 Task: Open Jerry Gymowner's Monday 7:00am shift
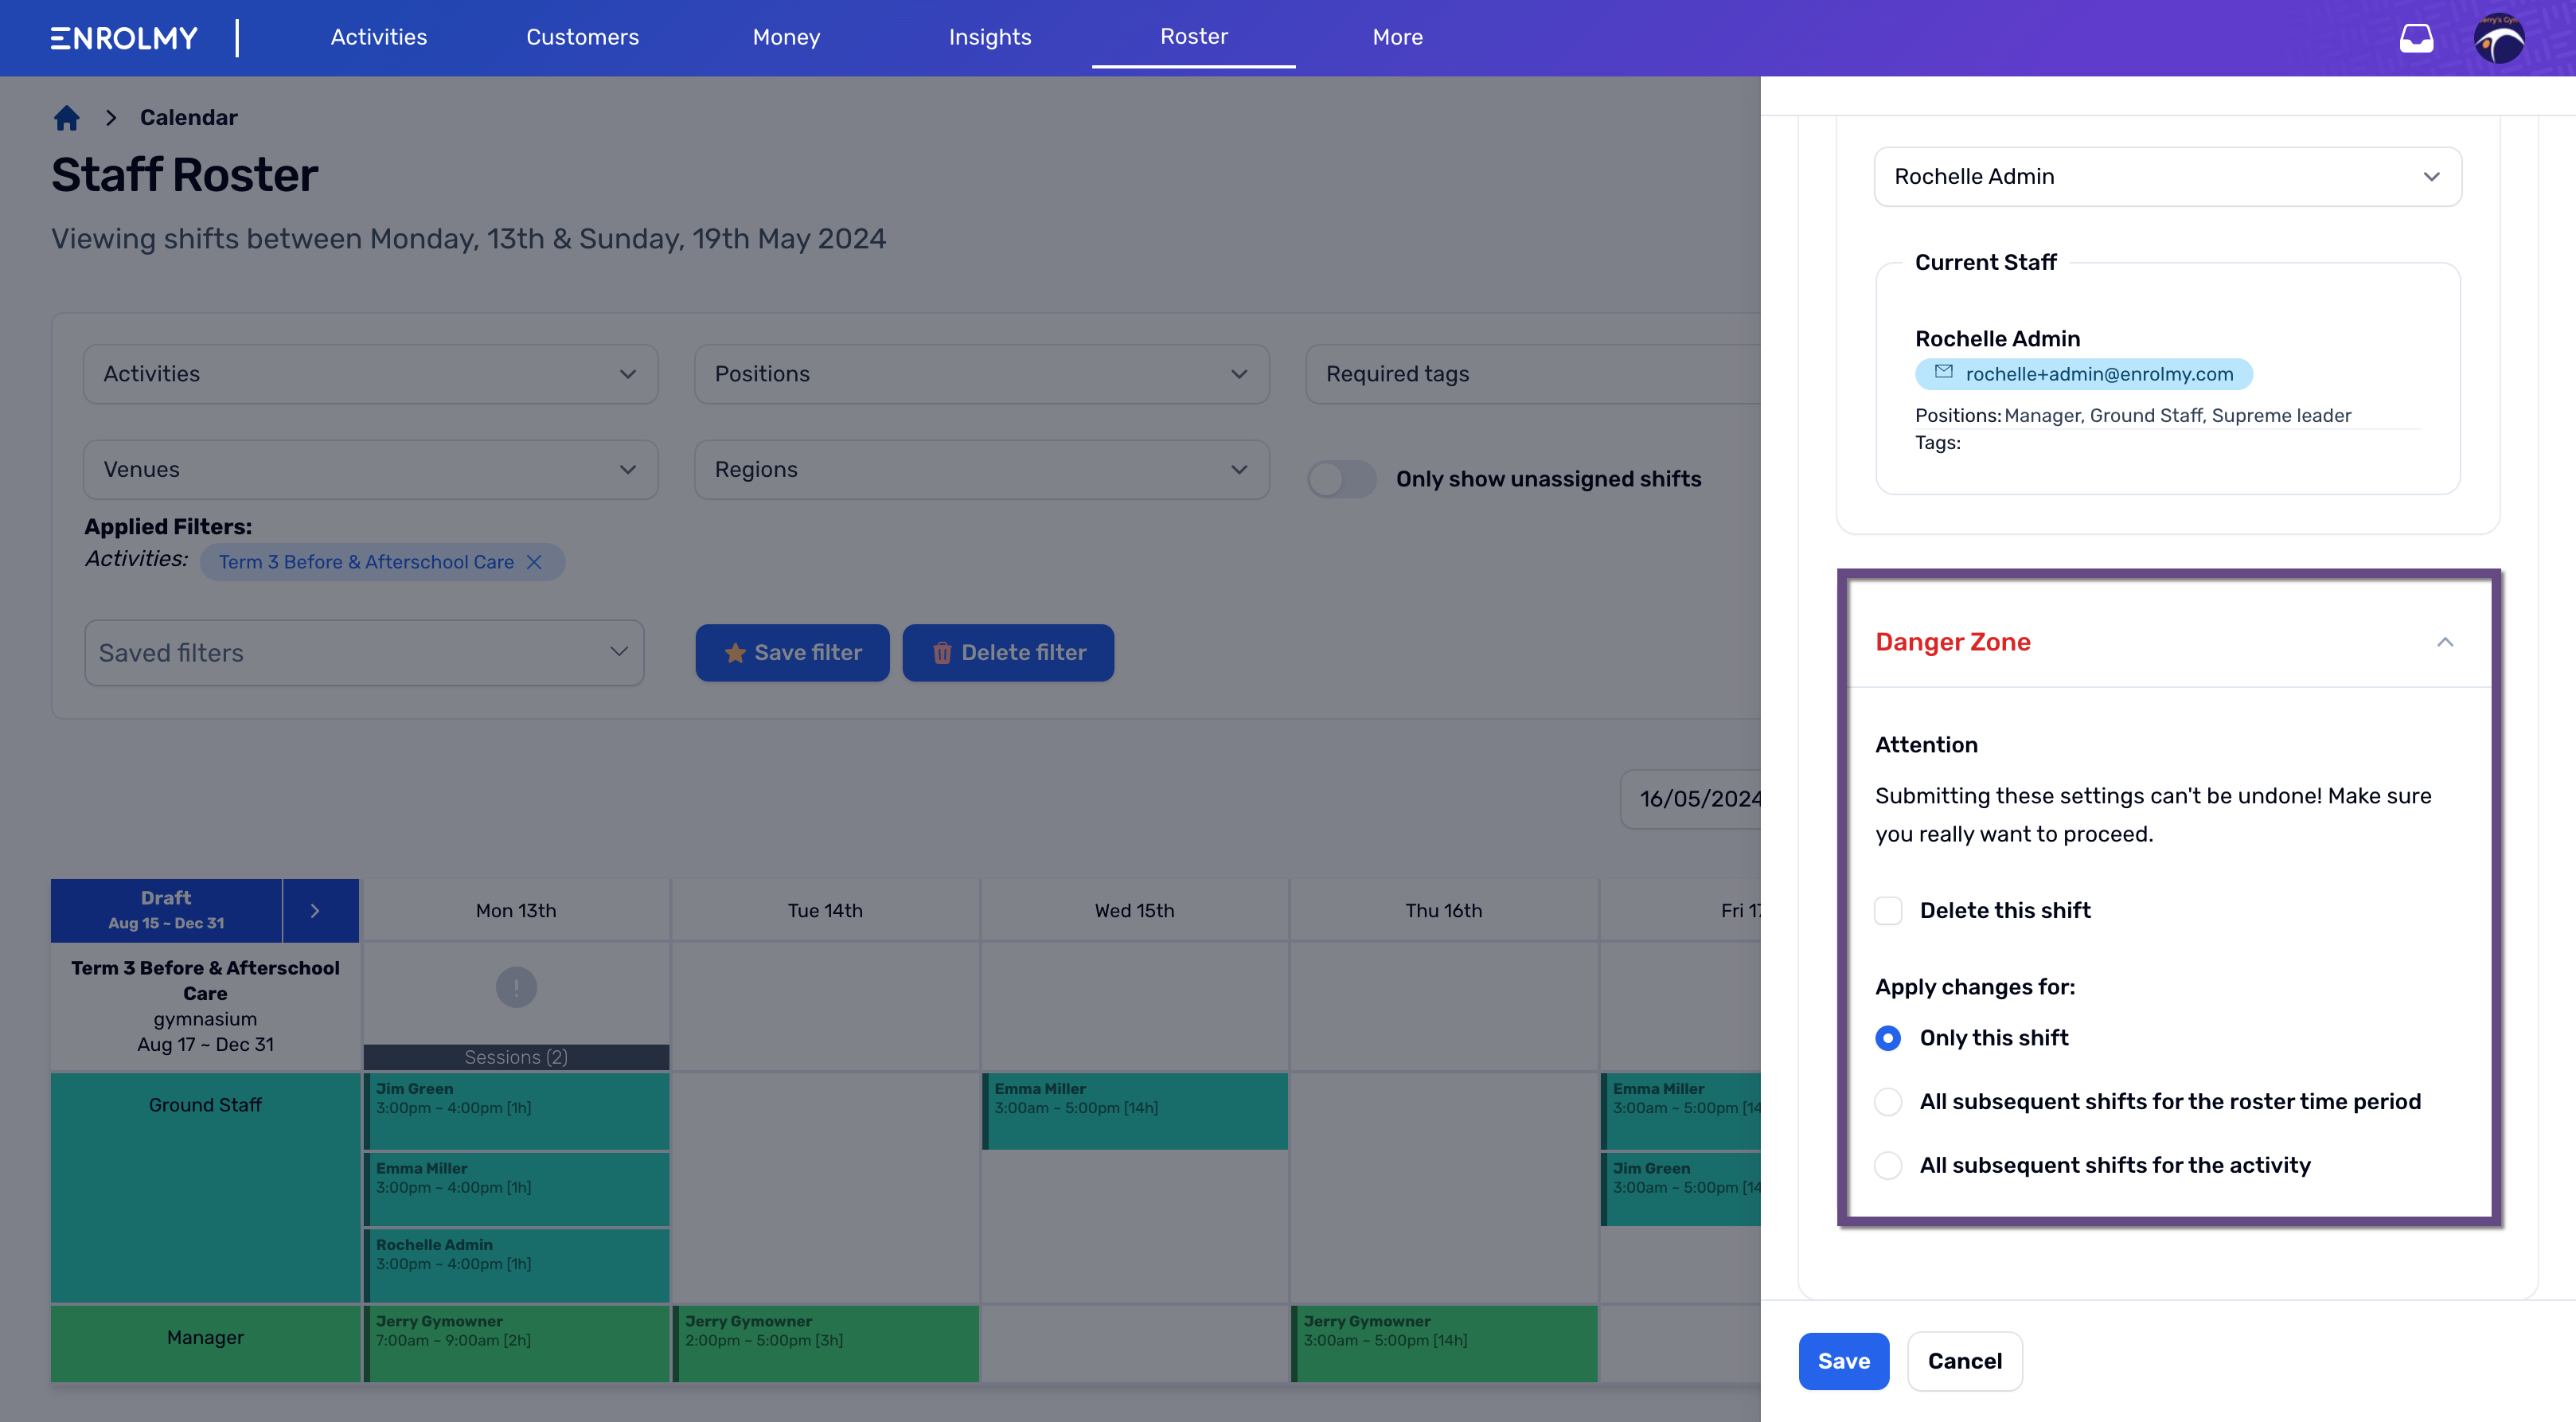(x=516, y=1343)
